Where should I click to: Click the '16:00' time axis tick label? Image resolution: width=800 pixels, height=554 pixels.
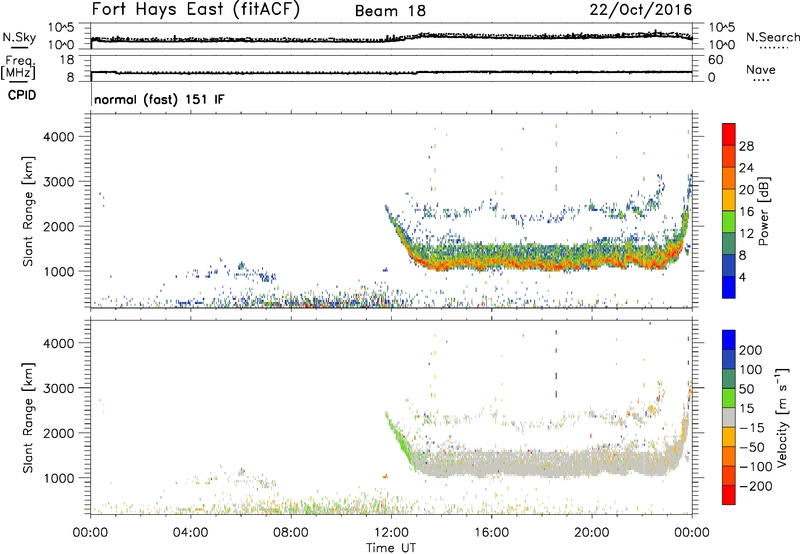click(x=491, y=533)
